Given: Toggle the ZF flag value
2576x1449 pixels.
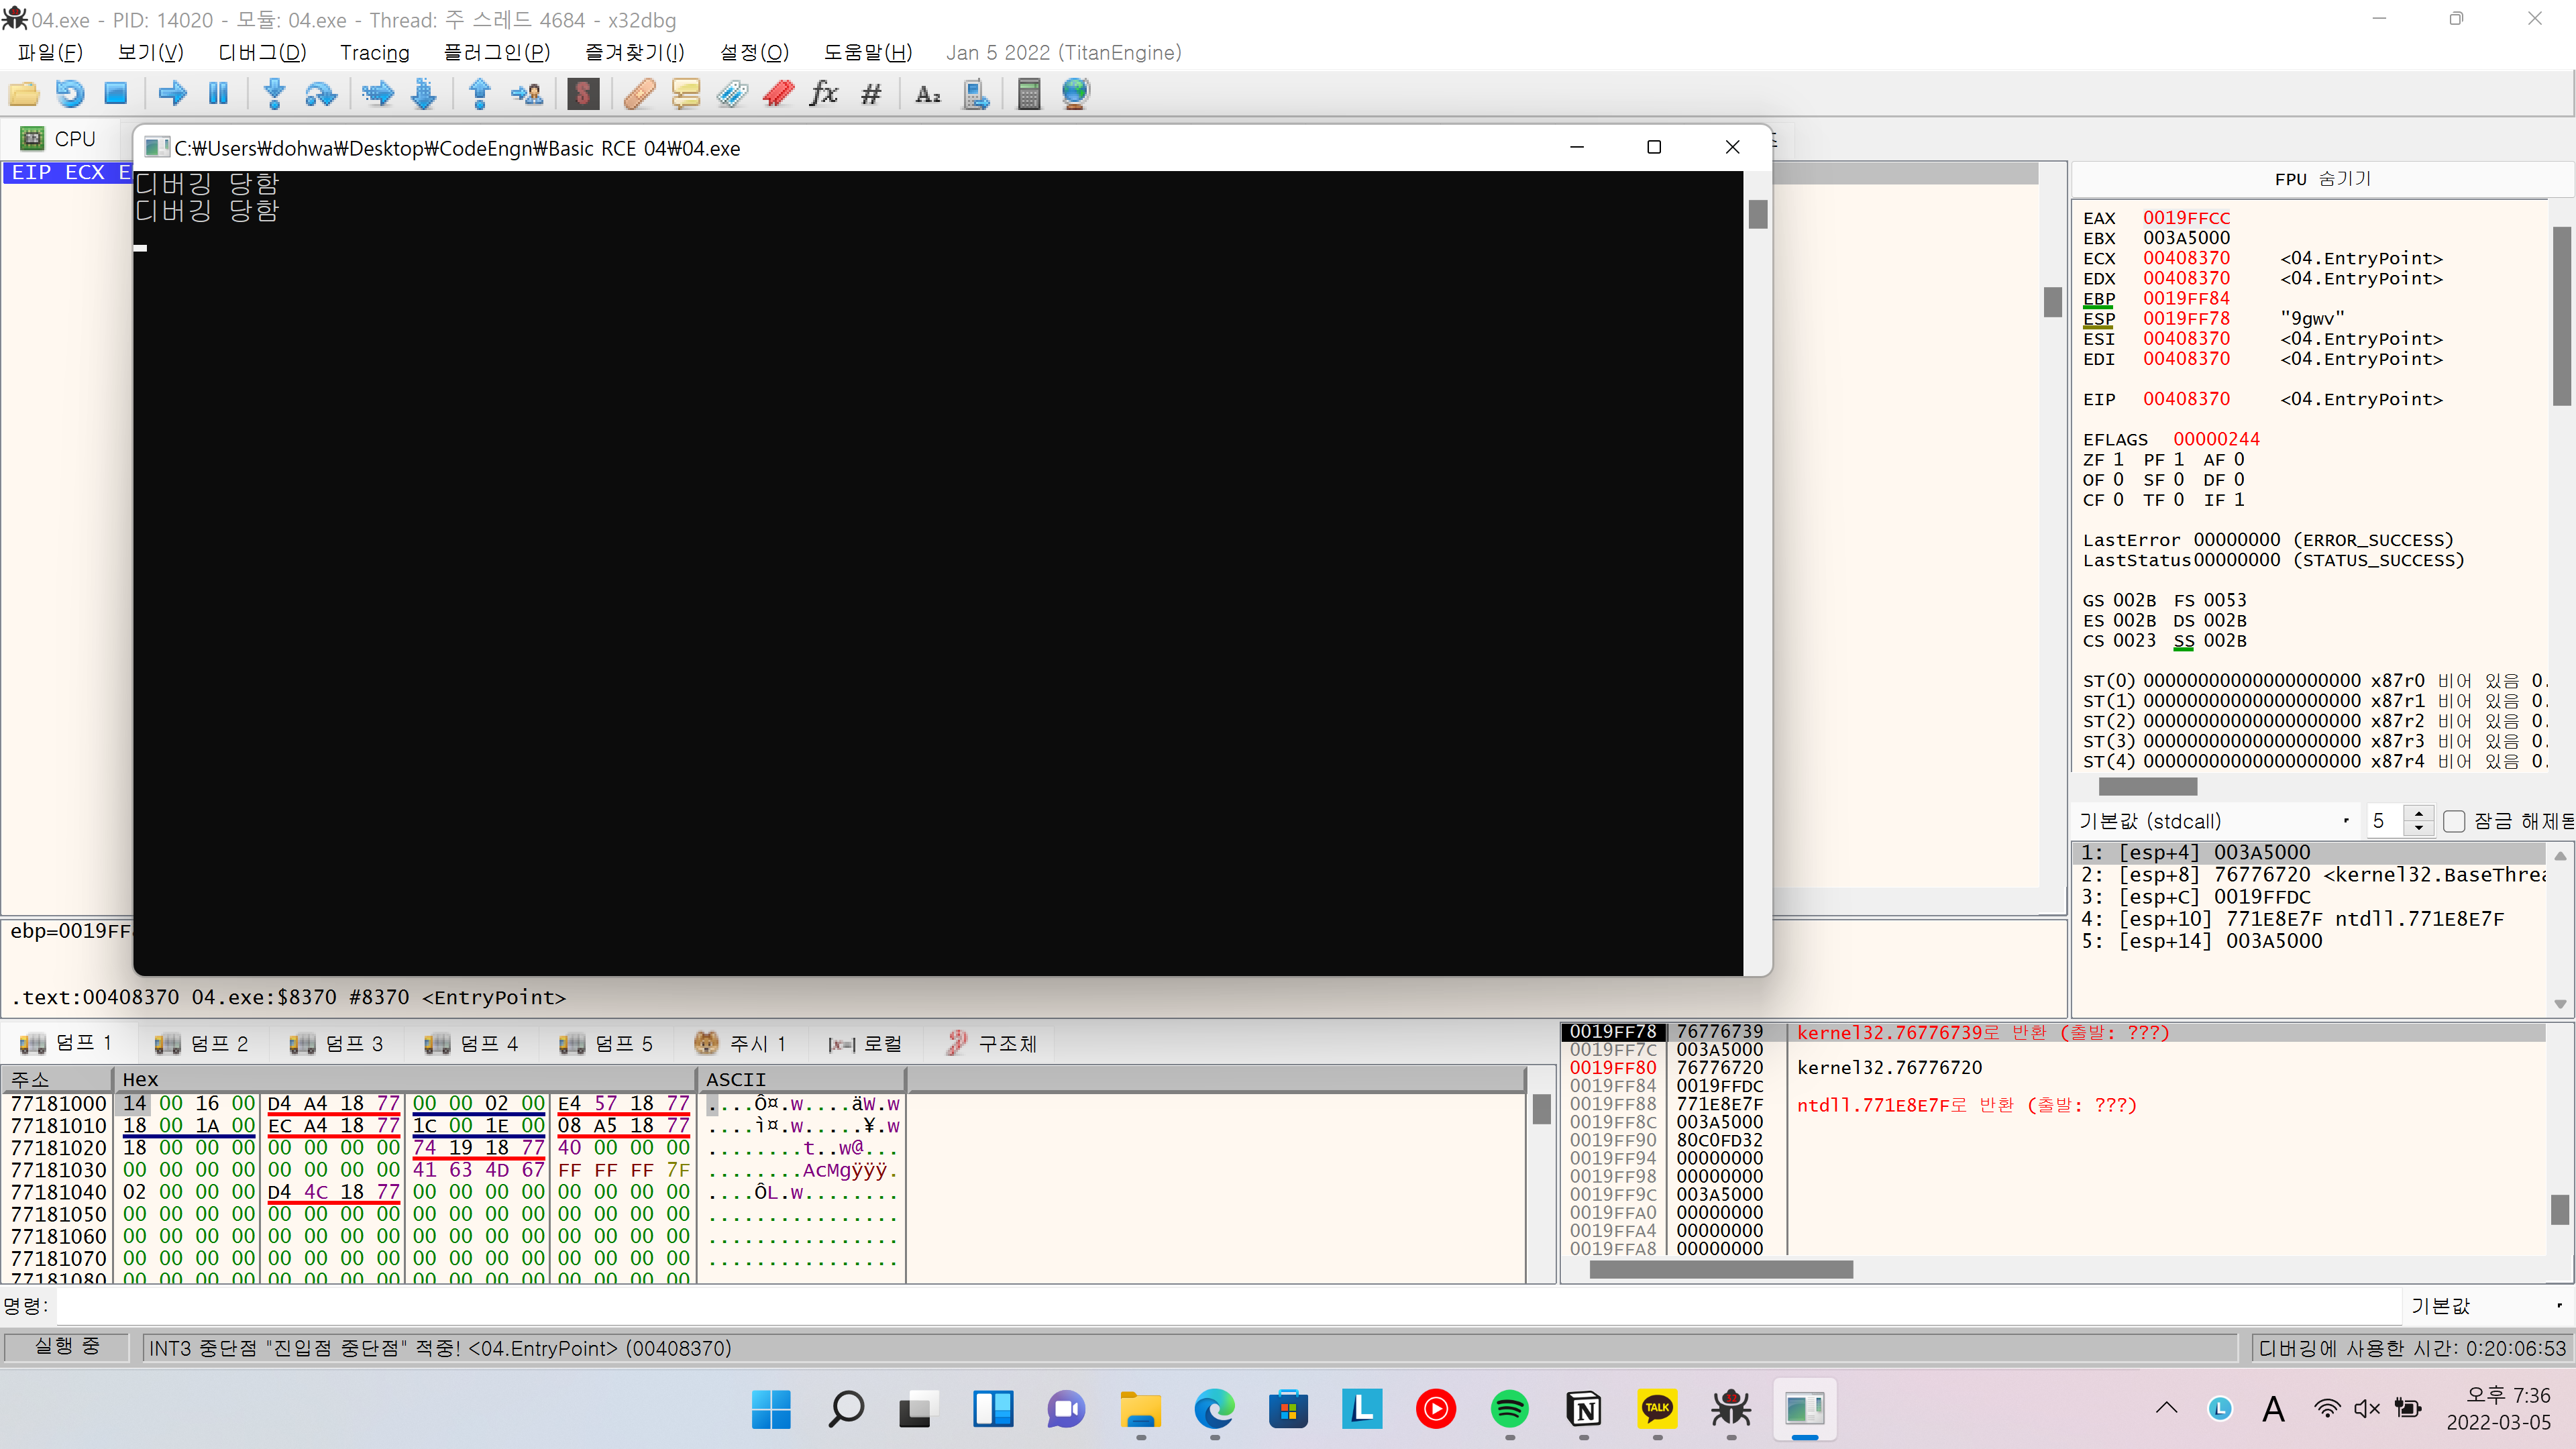Looking at the screenshot, I should click(x=2118, y=459).
